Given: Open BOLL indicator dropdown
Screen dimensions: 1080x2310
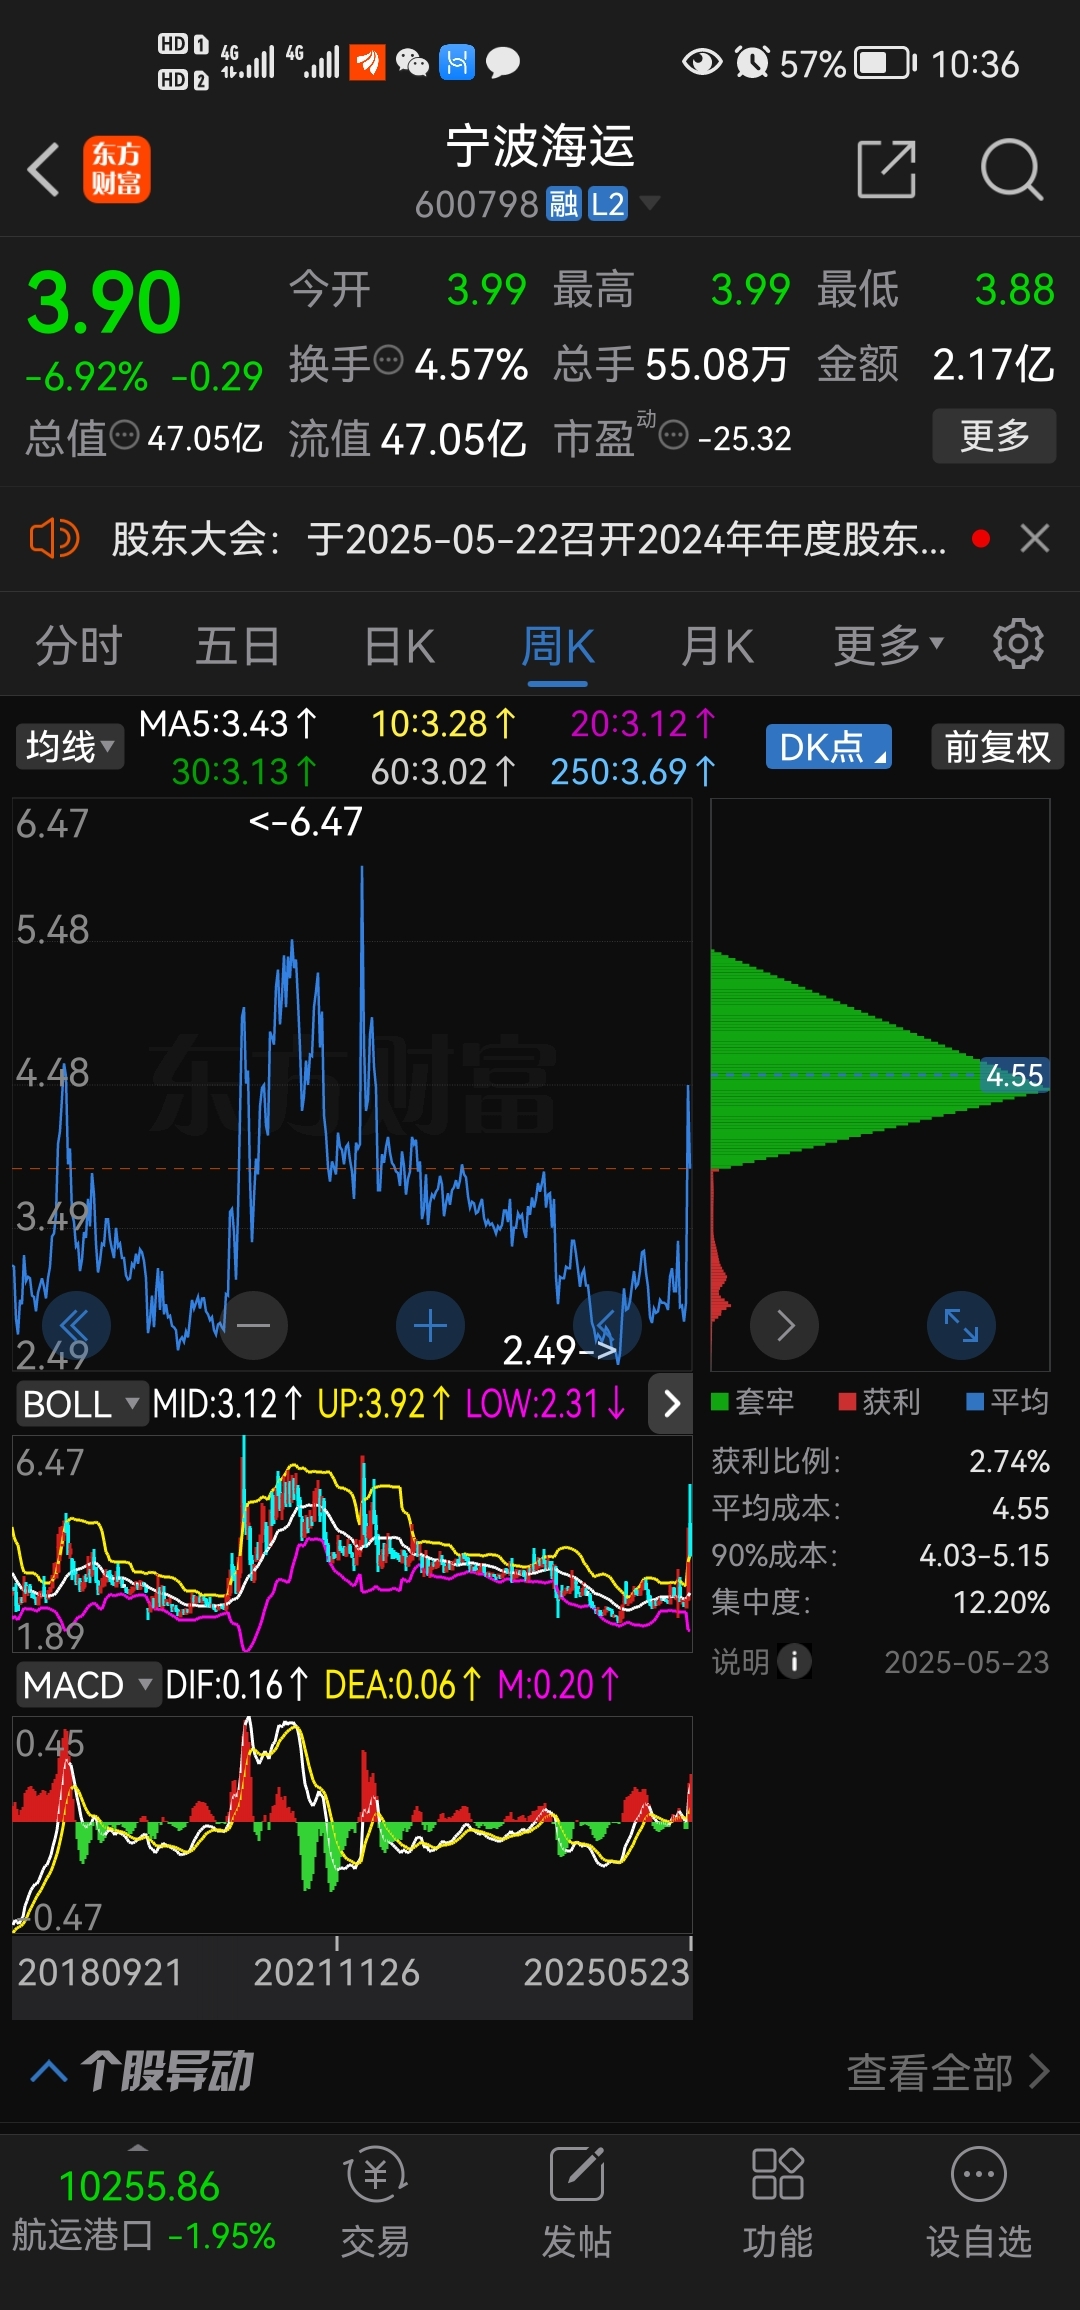Looking at the screenshot, I should point(82,1404).
